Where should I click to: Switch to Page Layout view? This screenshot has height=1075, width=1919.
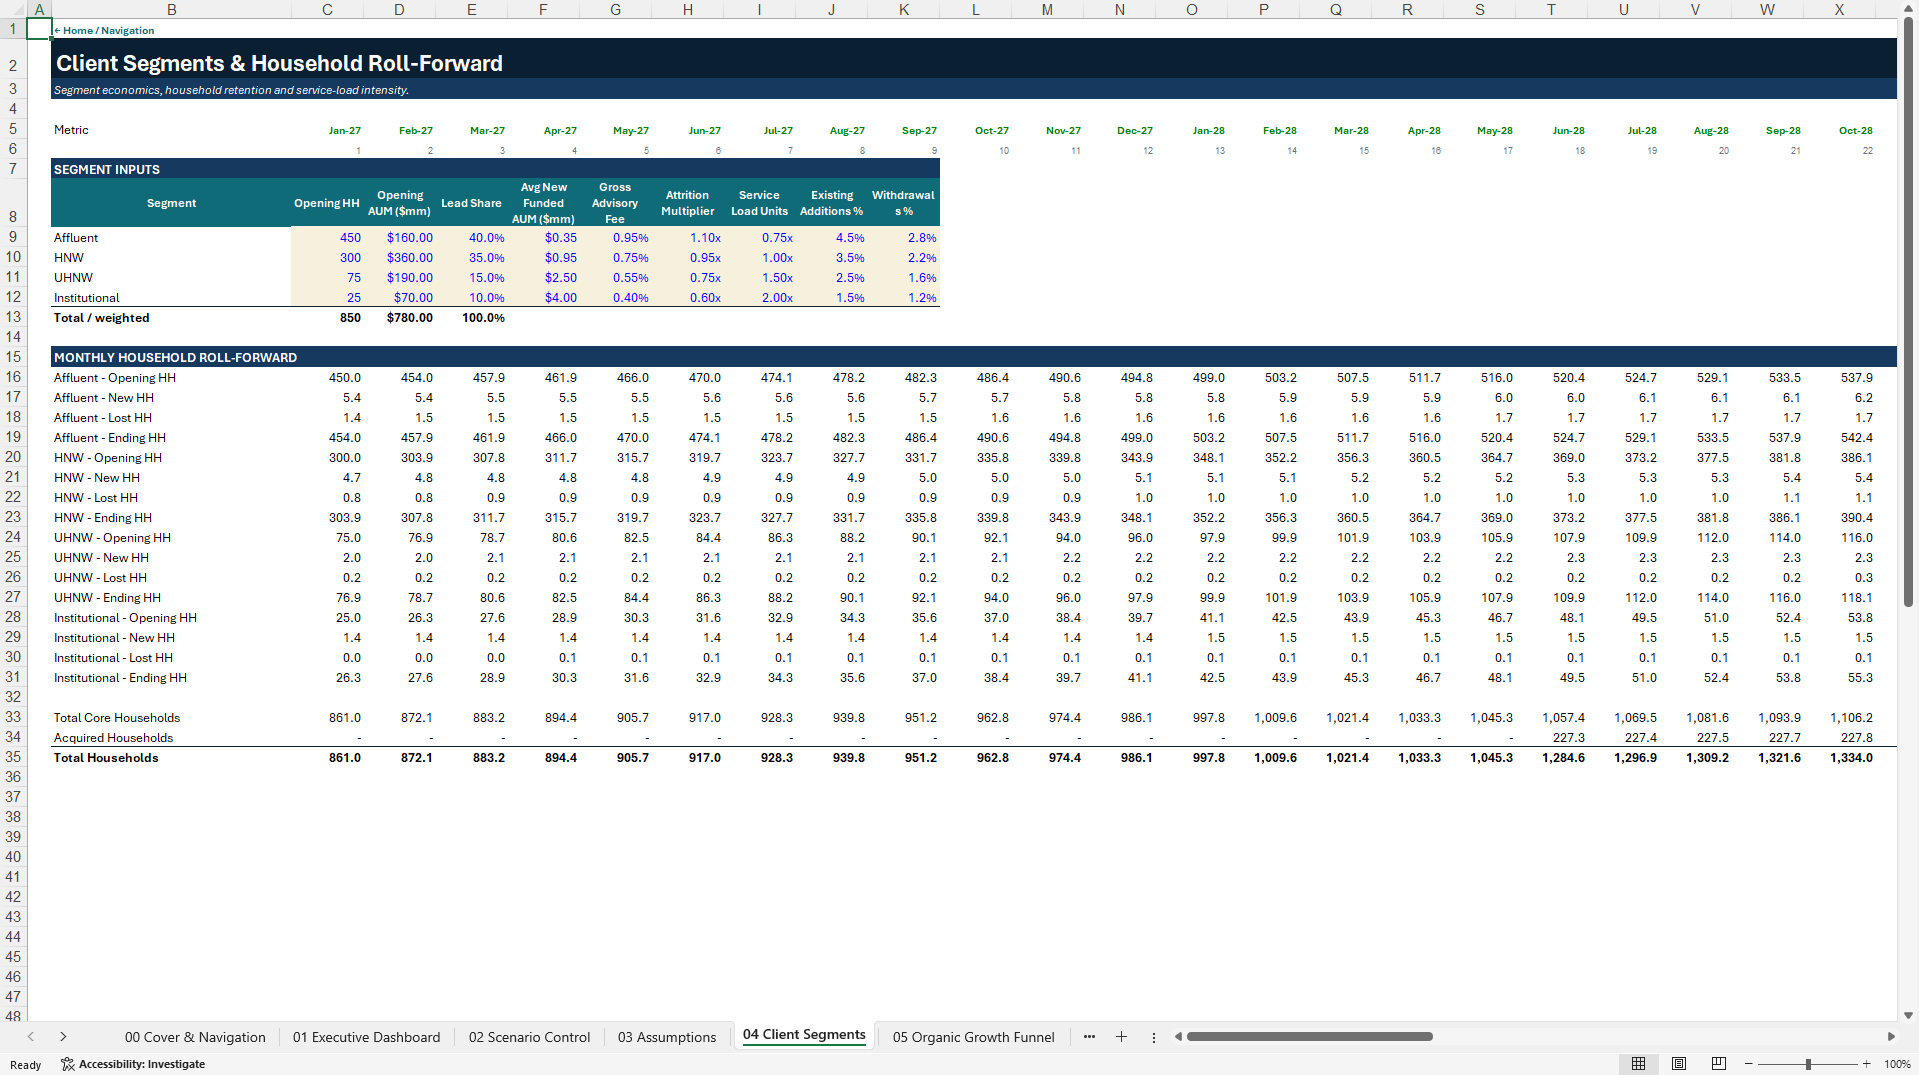1679,1064
